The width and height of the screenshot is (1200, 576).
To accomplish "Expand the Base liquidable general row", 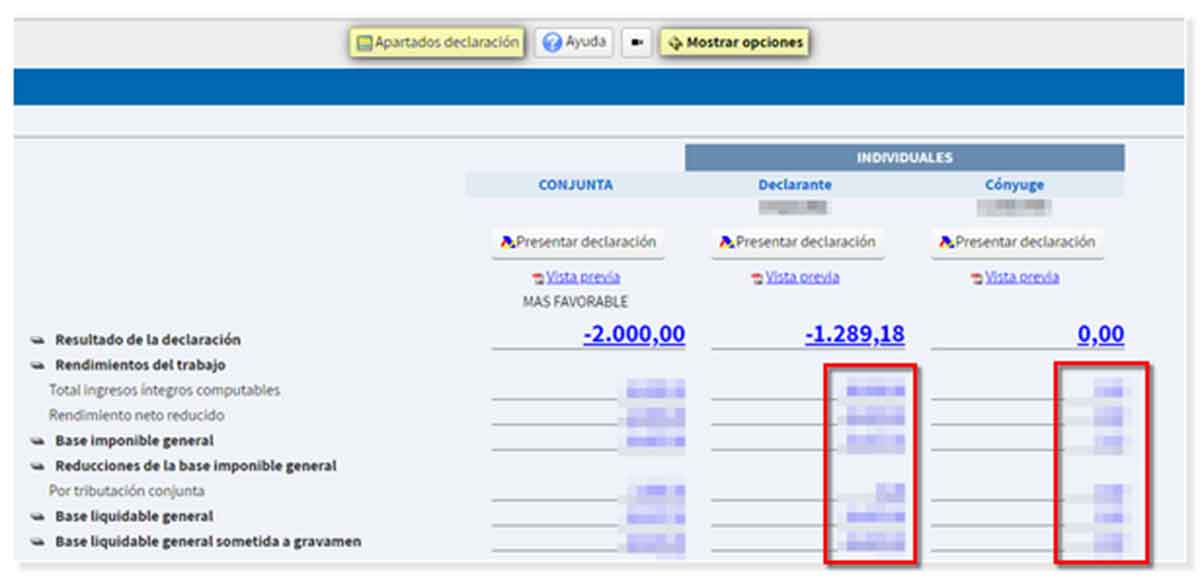I will pyautogui.click(x=37, y=517).
